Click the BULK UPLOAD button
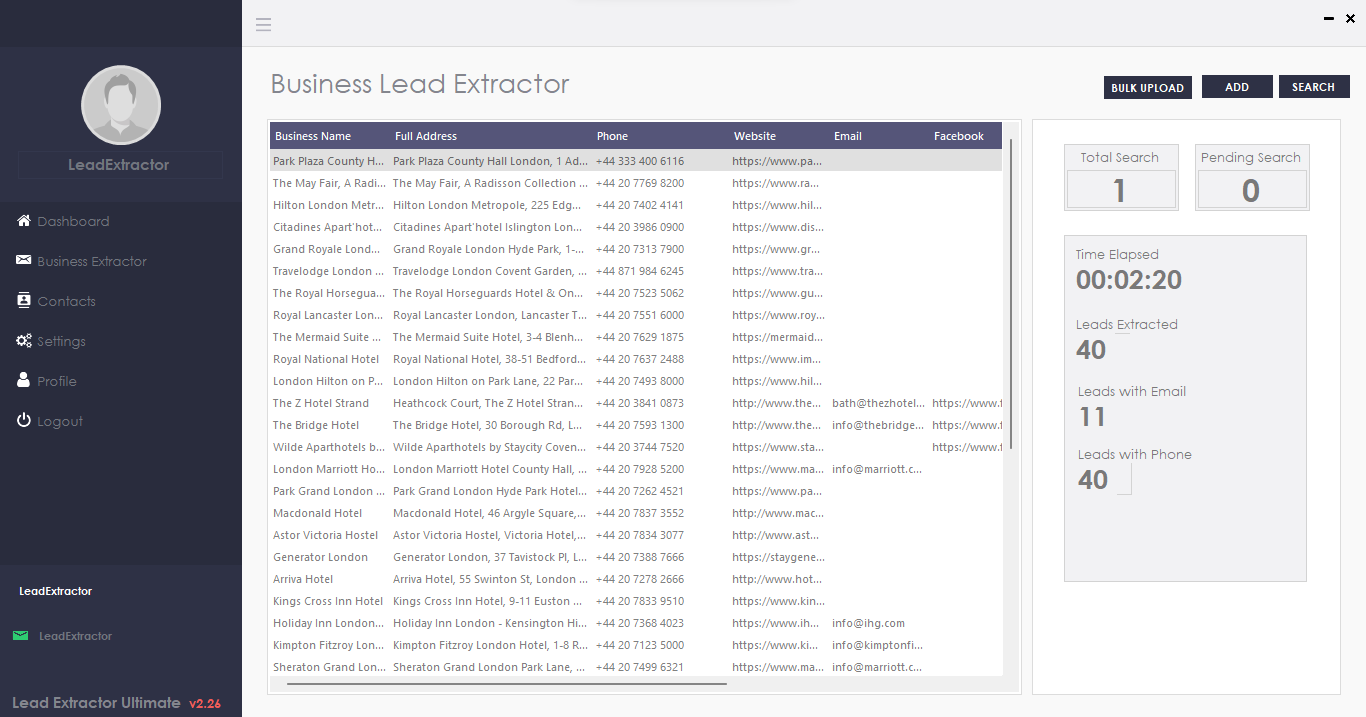Screen dimensions: 1366x717 coord(1147,87)
